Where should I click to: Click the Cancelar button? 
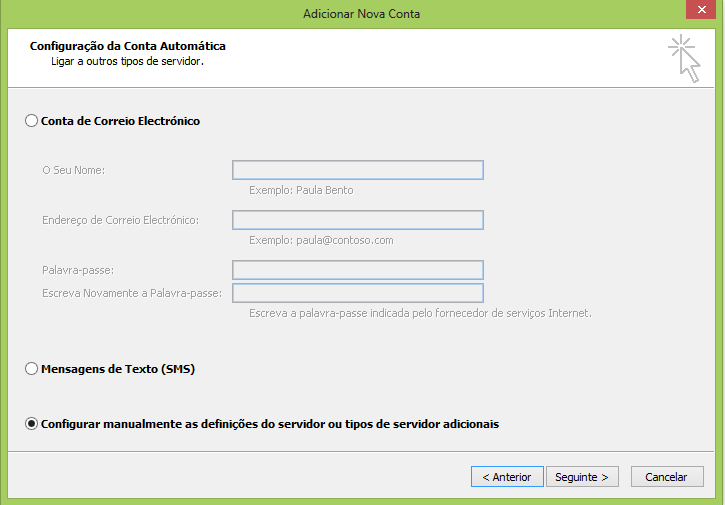[x=666, y=477]
